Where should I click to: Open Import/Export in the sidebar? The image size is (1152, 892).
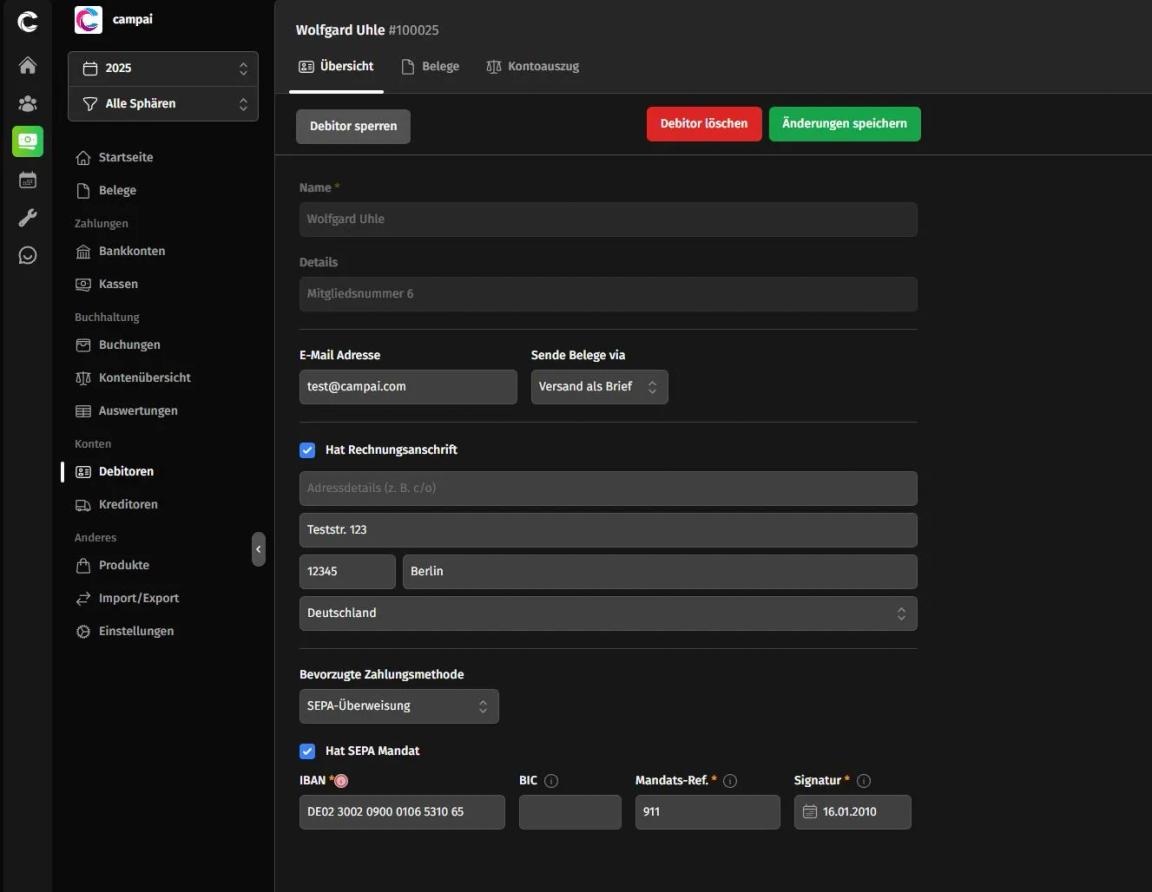[127, 598]
